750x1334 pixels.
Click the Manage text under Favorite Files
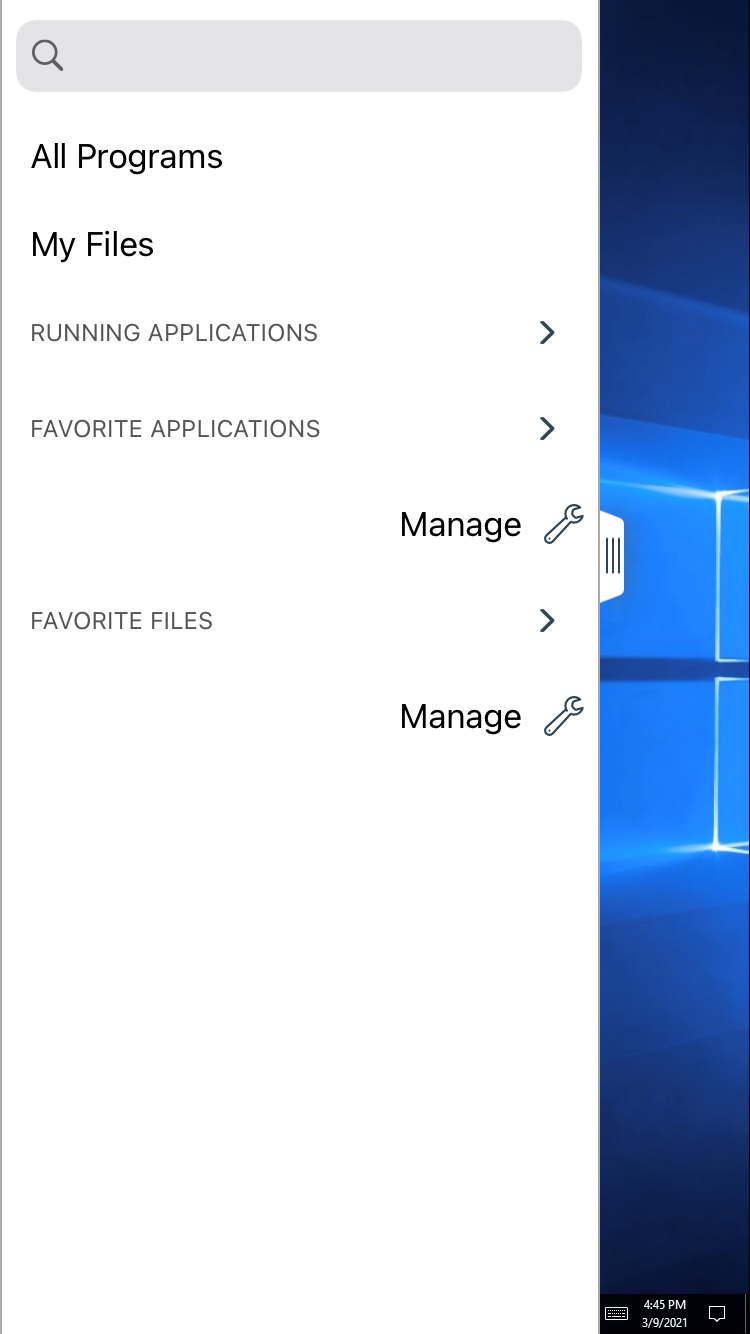460,717
